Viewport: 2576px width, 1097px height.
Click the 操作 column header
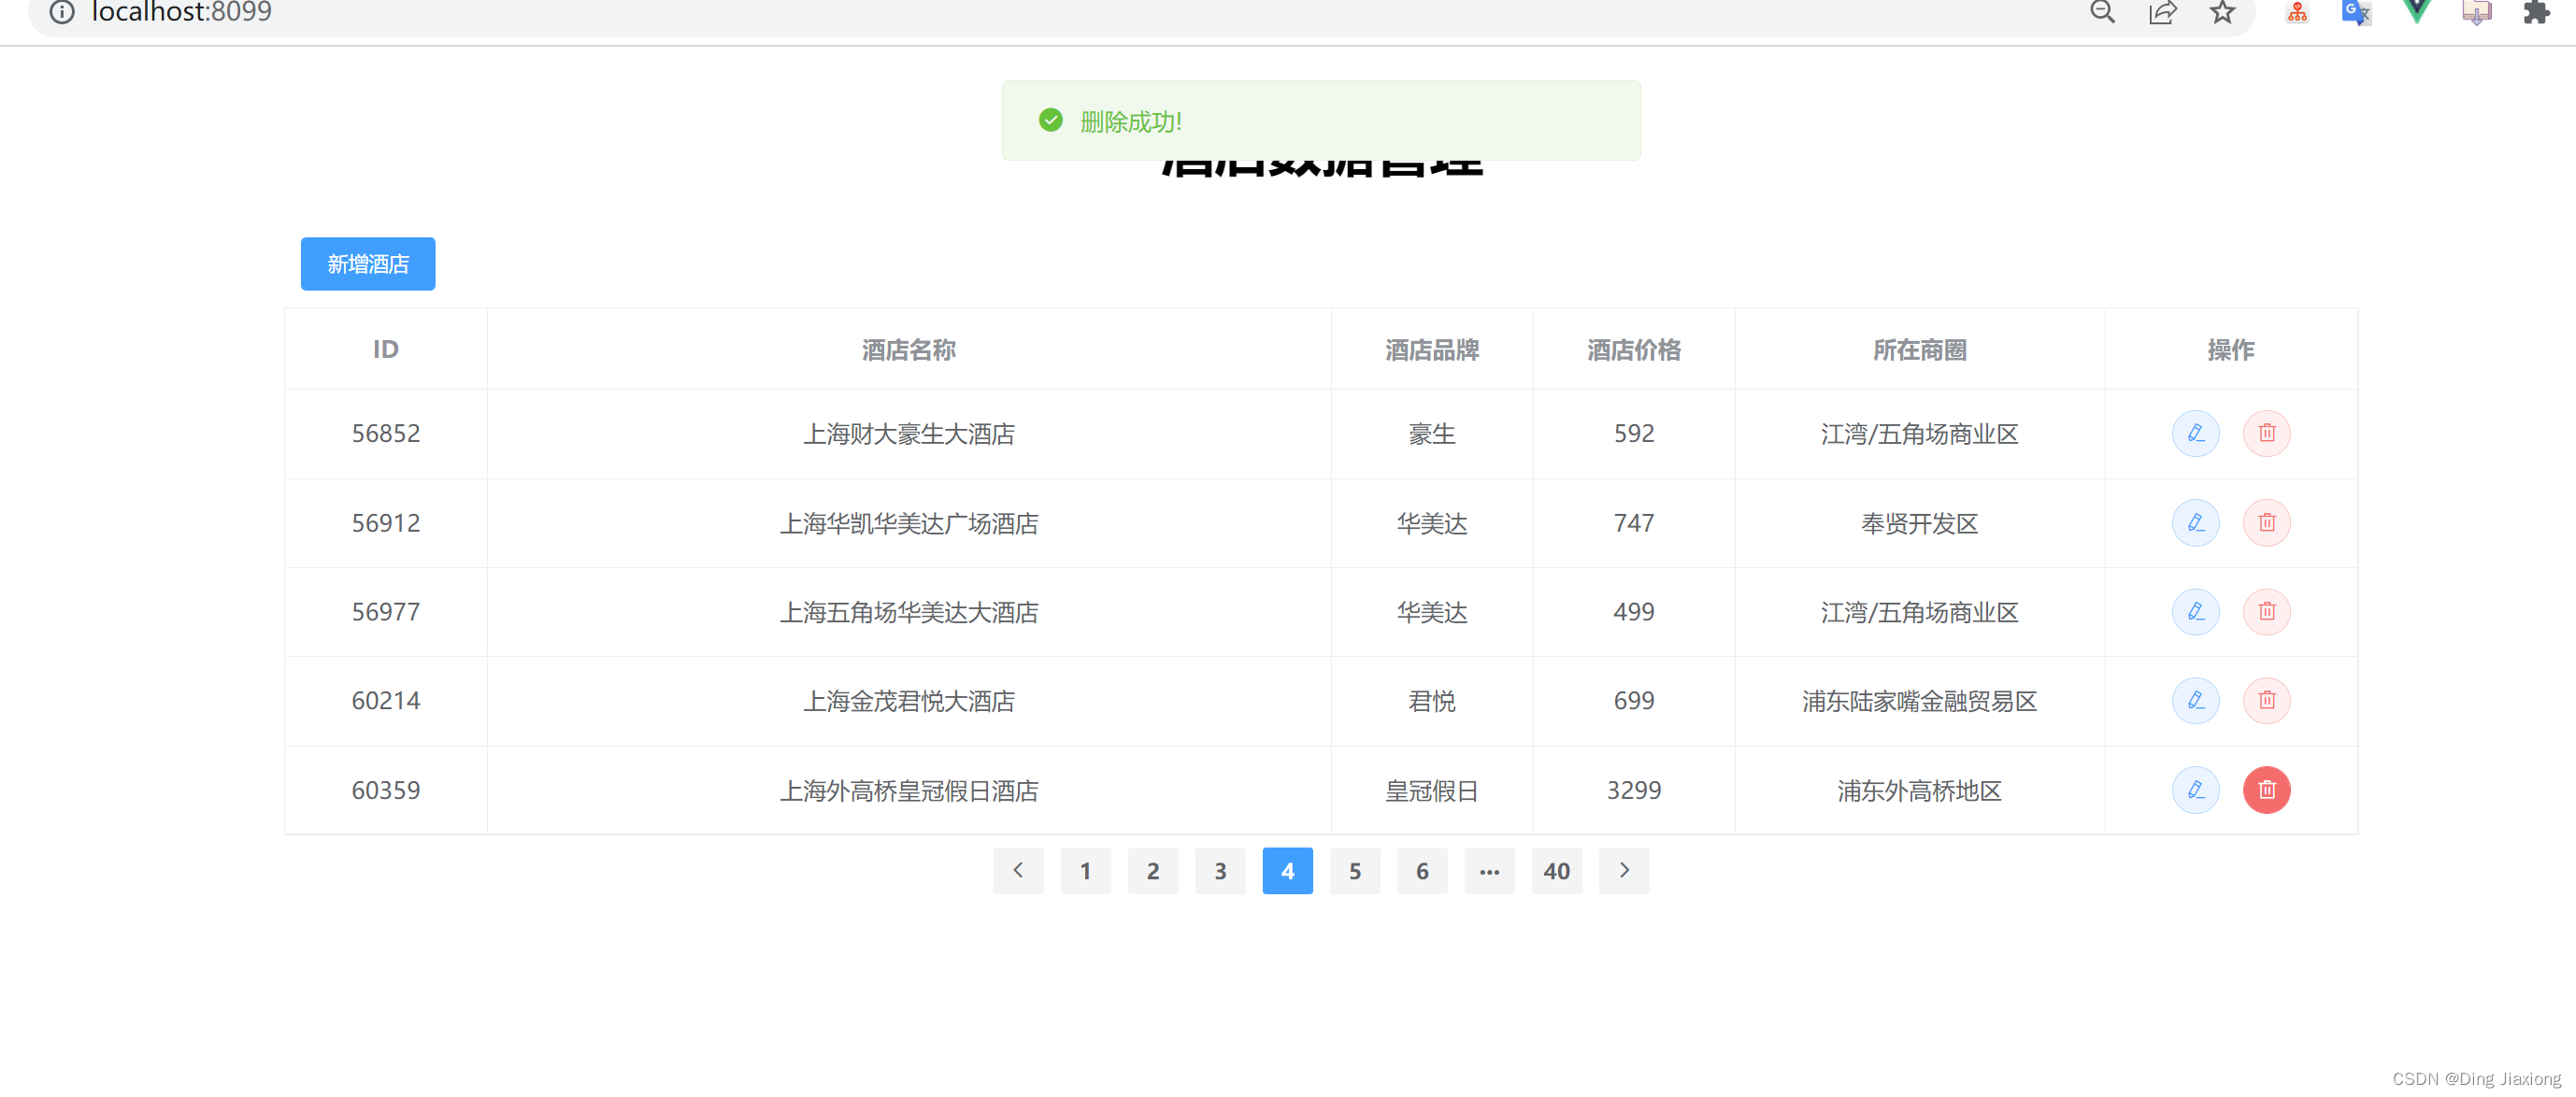click(2231, 350)
